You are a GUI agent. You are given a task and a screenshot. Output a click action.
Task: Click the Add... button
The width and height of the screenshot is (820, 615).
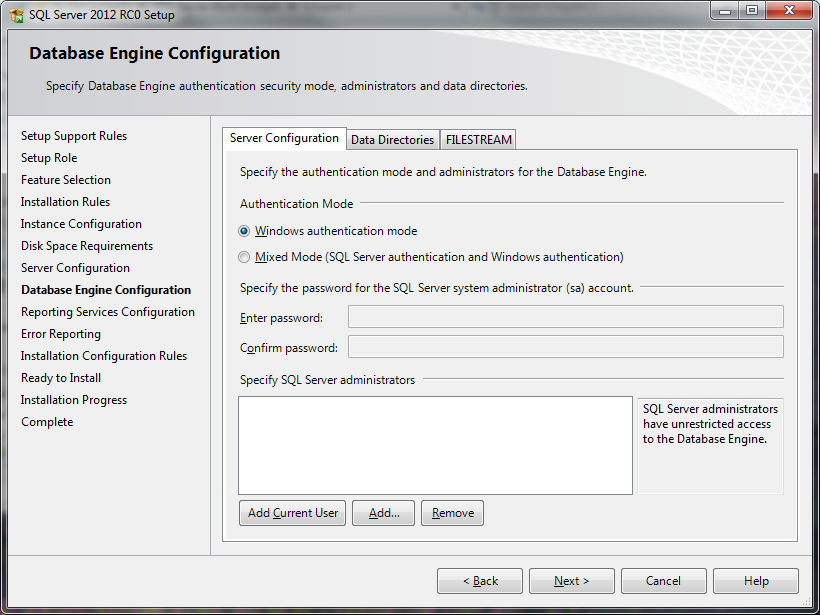pos(383,513)
